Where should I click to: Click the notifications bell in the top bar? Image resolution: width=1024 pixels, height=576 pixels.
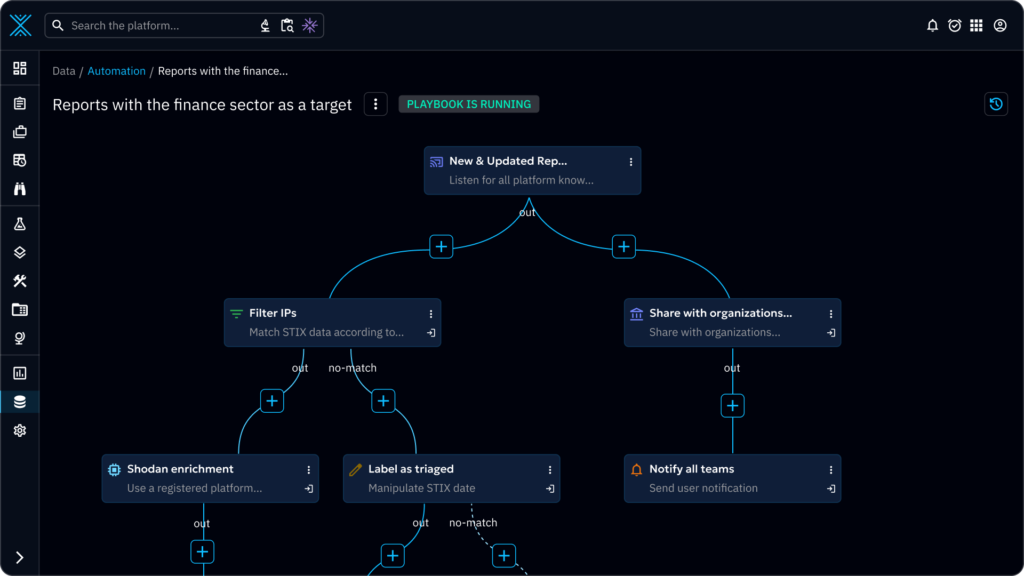pyautogui.click(x=933, y=26)
